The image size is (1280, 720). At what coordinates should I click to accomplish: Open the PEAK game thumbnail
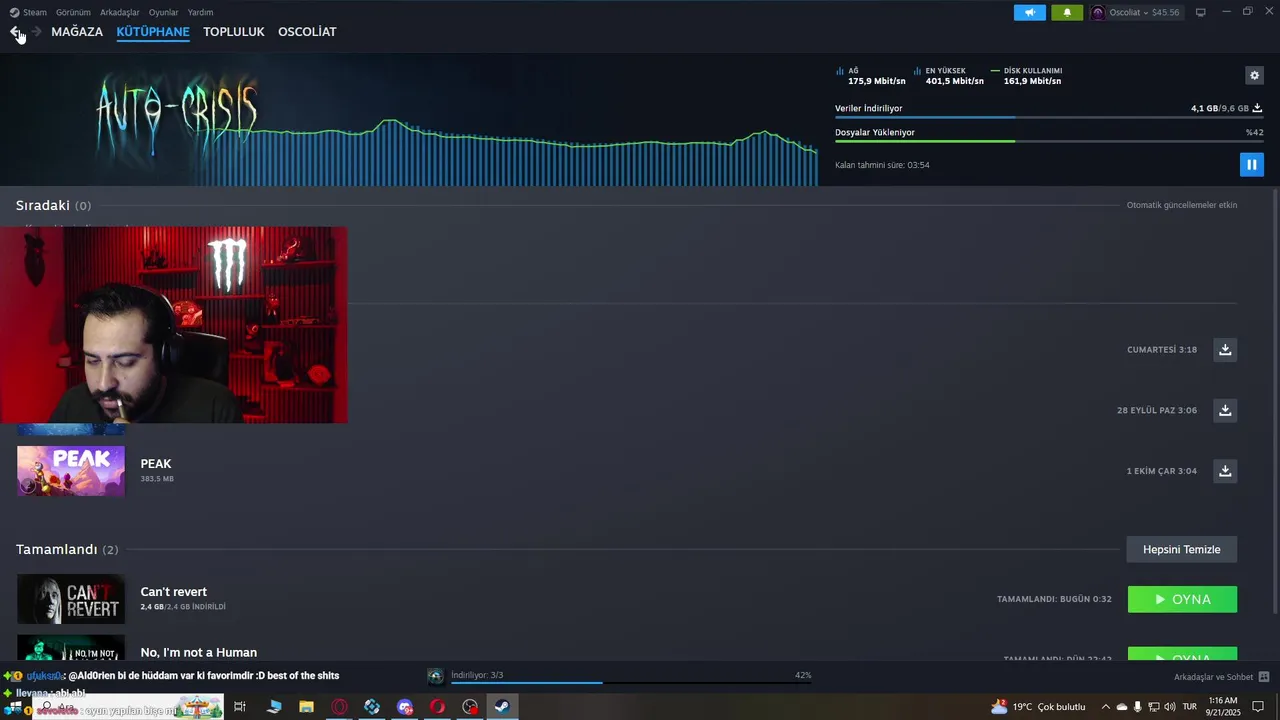tap(71, 470)
